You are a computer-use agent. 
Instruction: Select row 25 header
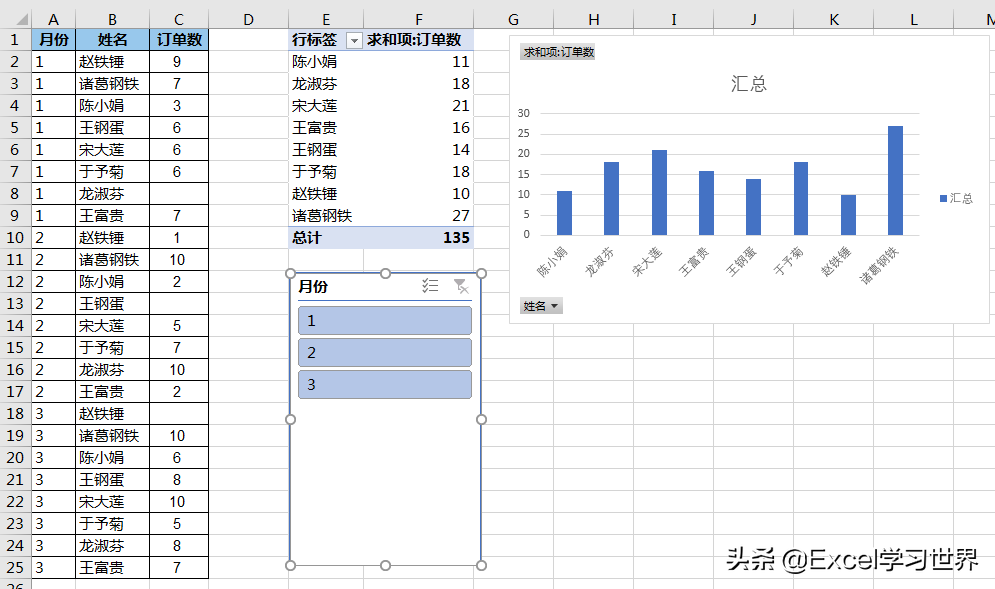15,567
